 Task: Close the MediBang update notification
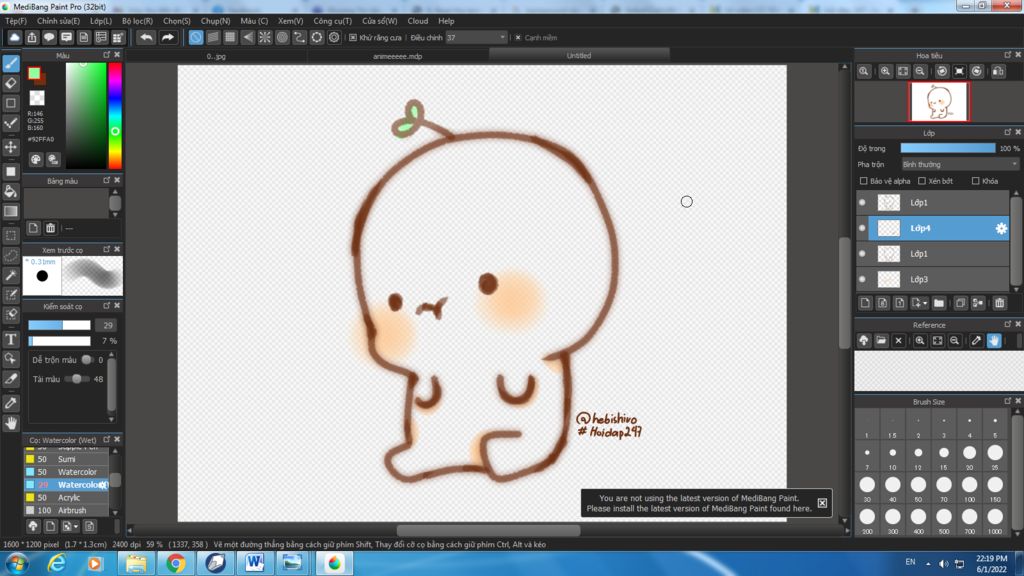point(822,503)
